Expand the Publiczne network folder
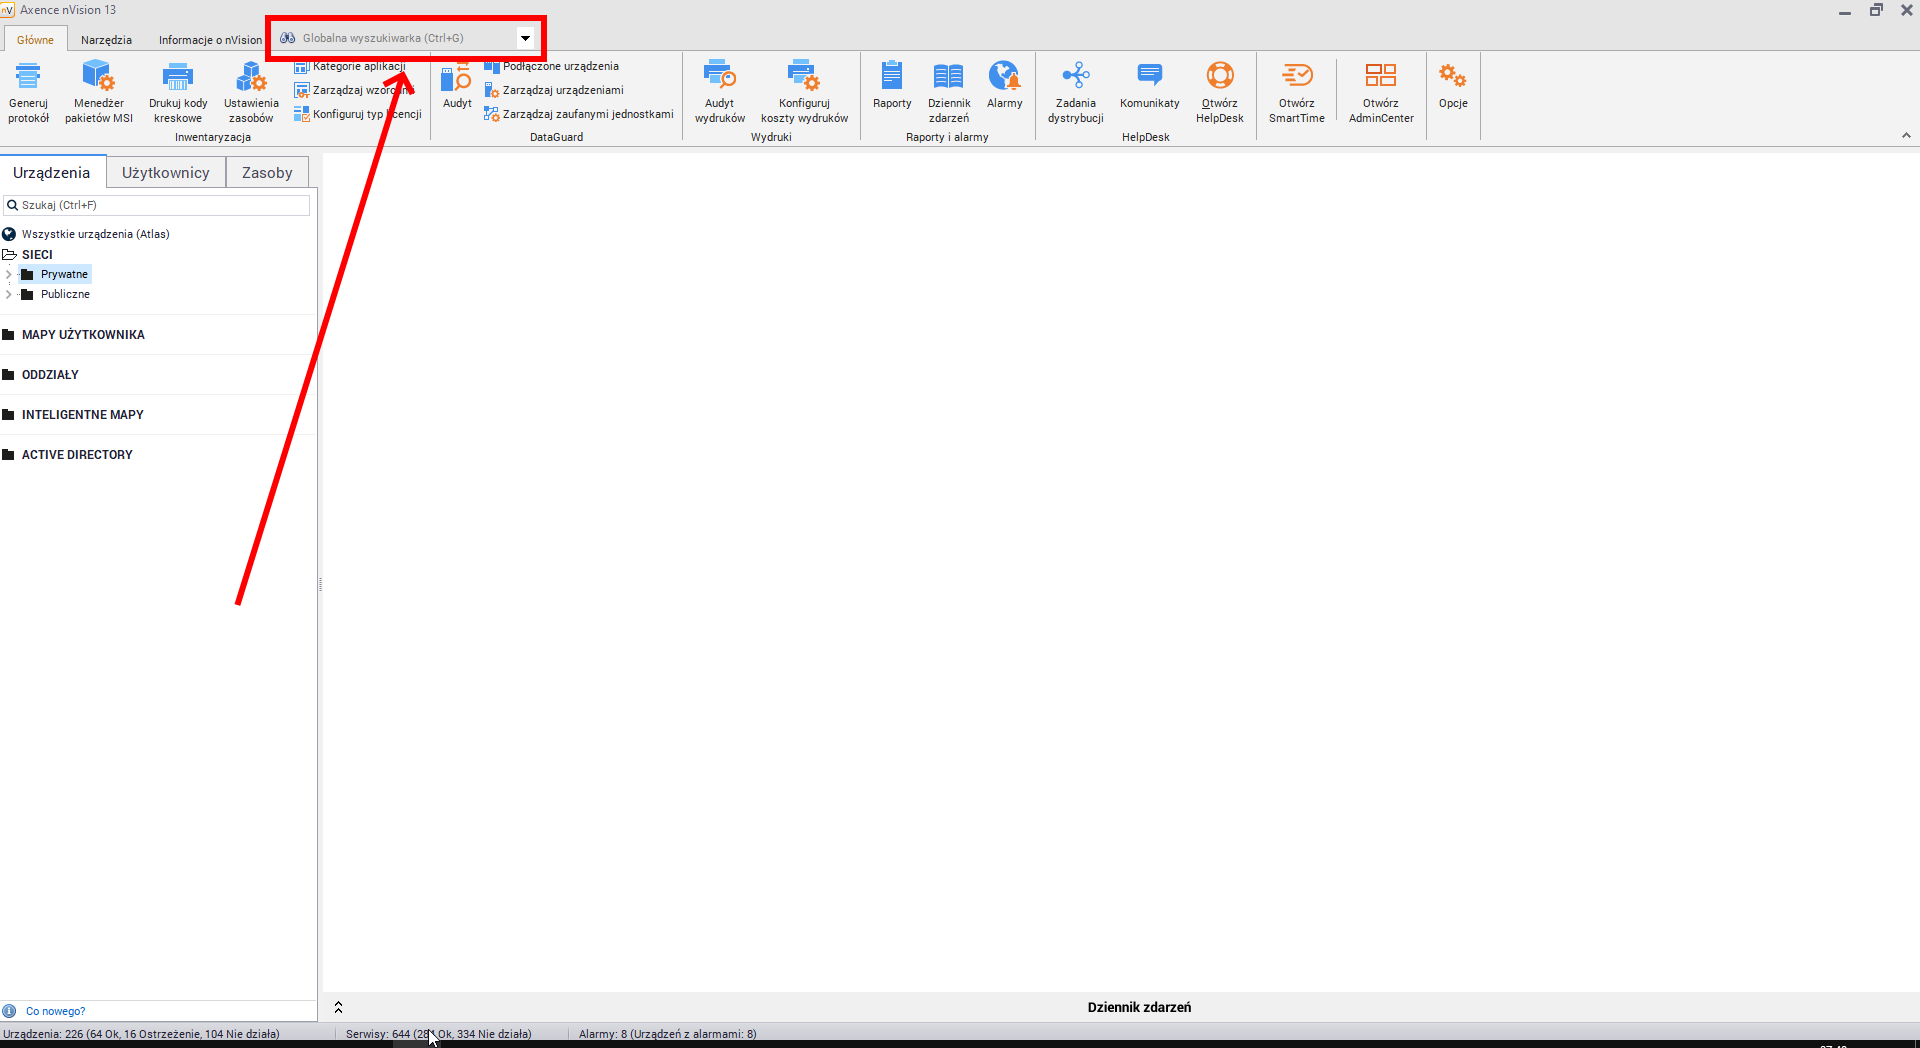1920x1048 pixels. click(9, 294)
